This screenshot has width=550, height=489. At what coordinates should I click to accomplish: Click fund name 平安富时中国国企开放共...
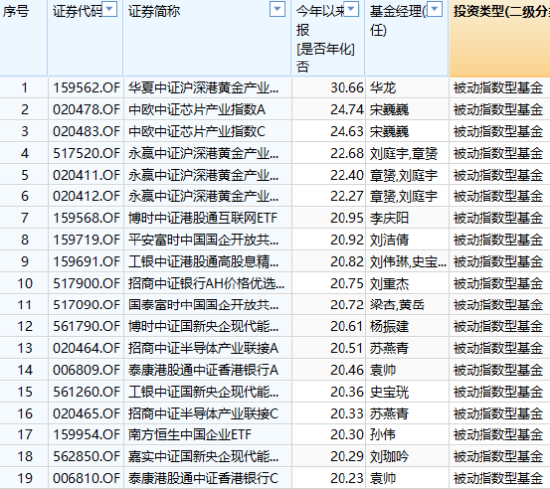pos(203,240)
